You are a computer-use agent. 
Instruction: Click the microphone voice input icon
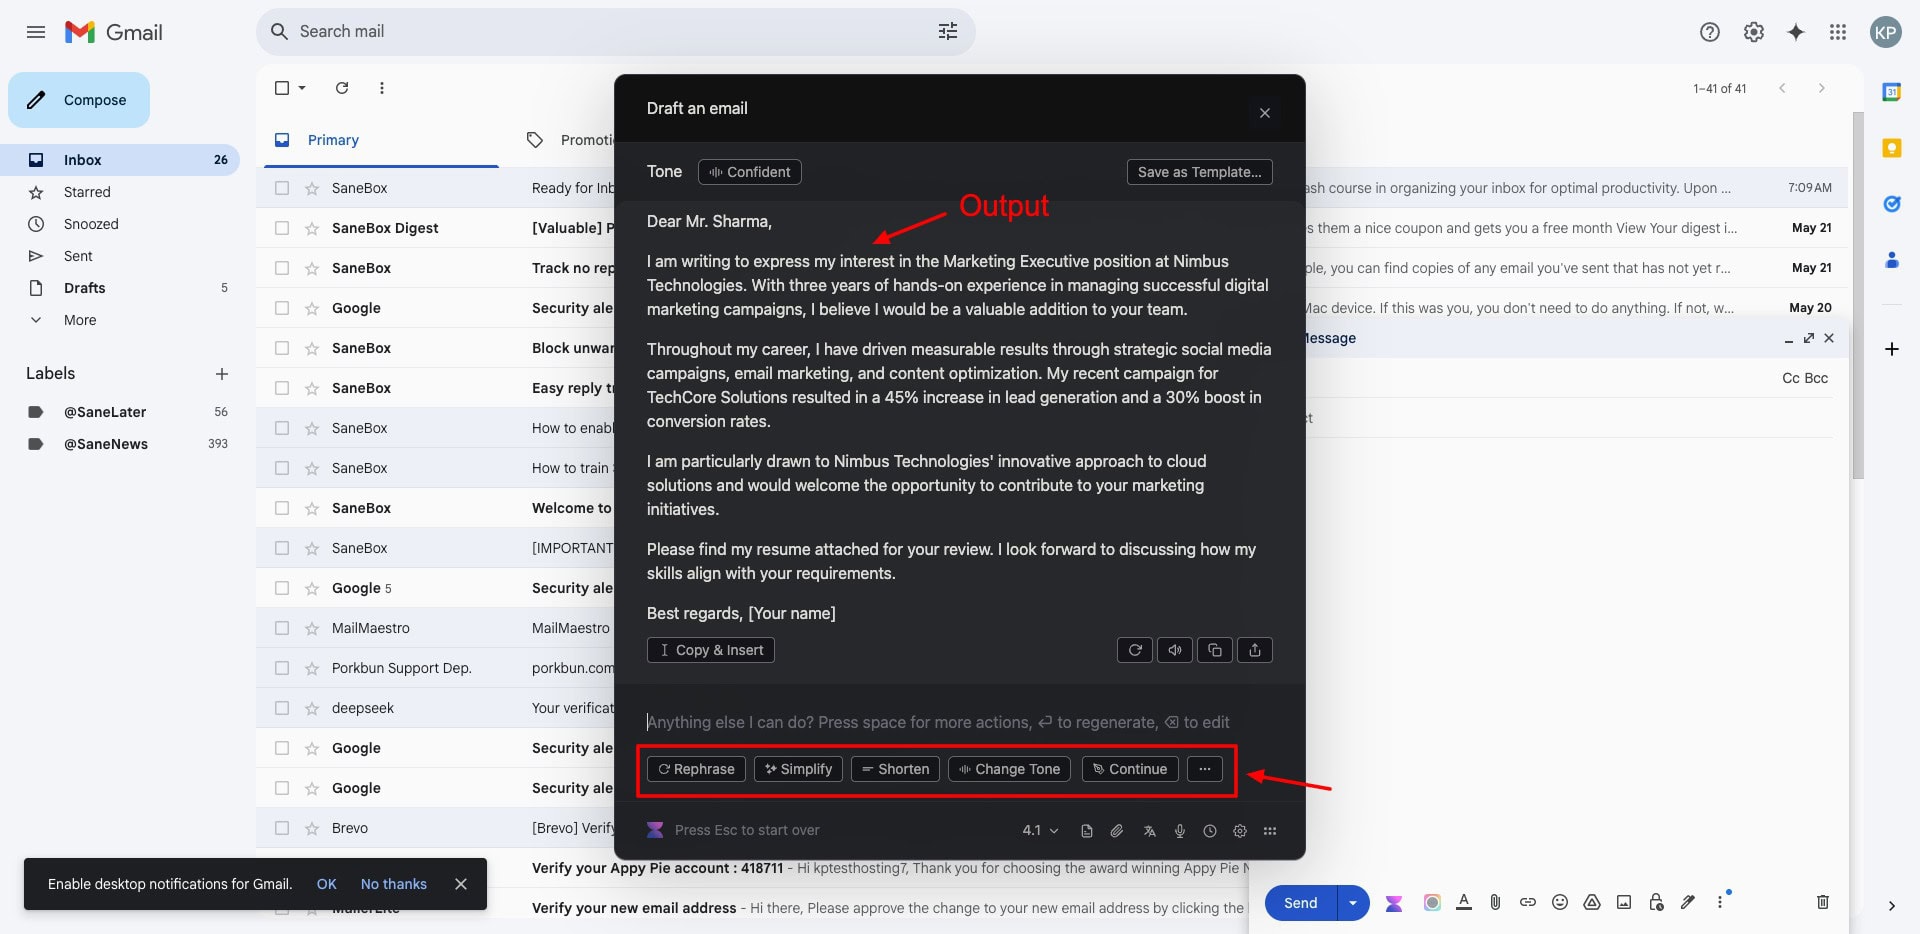[x=1180, y=831]
